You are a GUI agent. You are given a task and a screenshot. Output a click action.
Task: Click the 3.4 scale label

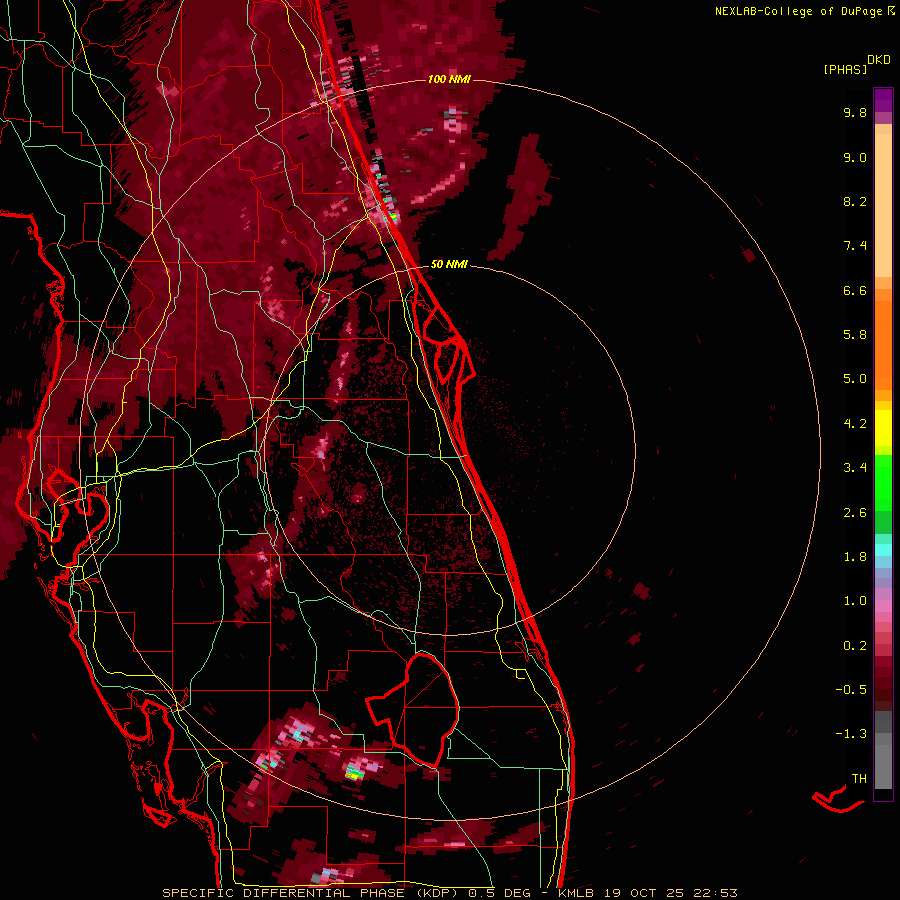coord(855,468)
